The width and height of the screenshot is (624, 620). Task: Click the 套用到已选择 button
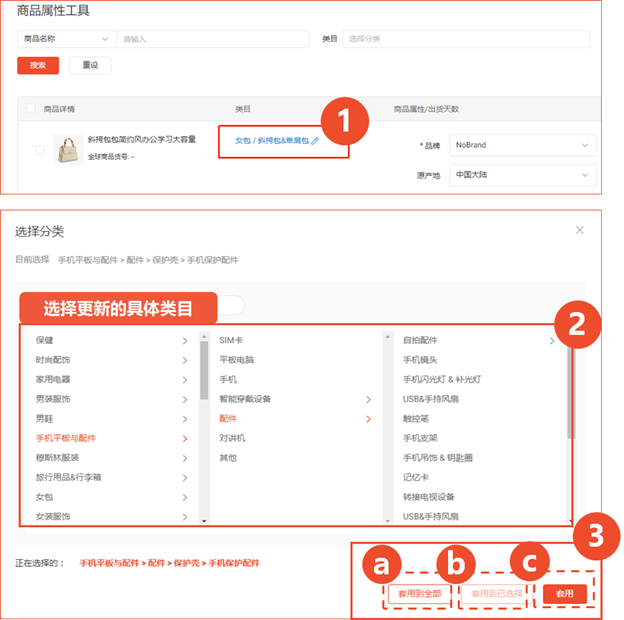pos(496,594)
